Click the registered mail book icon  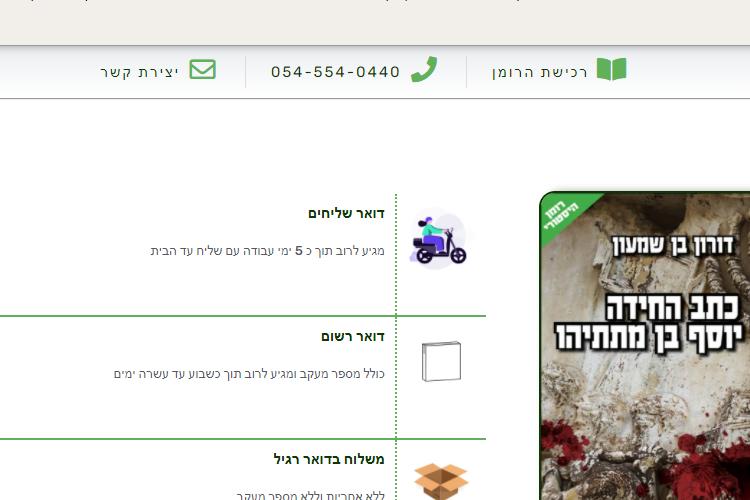(441, 361)
